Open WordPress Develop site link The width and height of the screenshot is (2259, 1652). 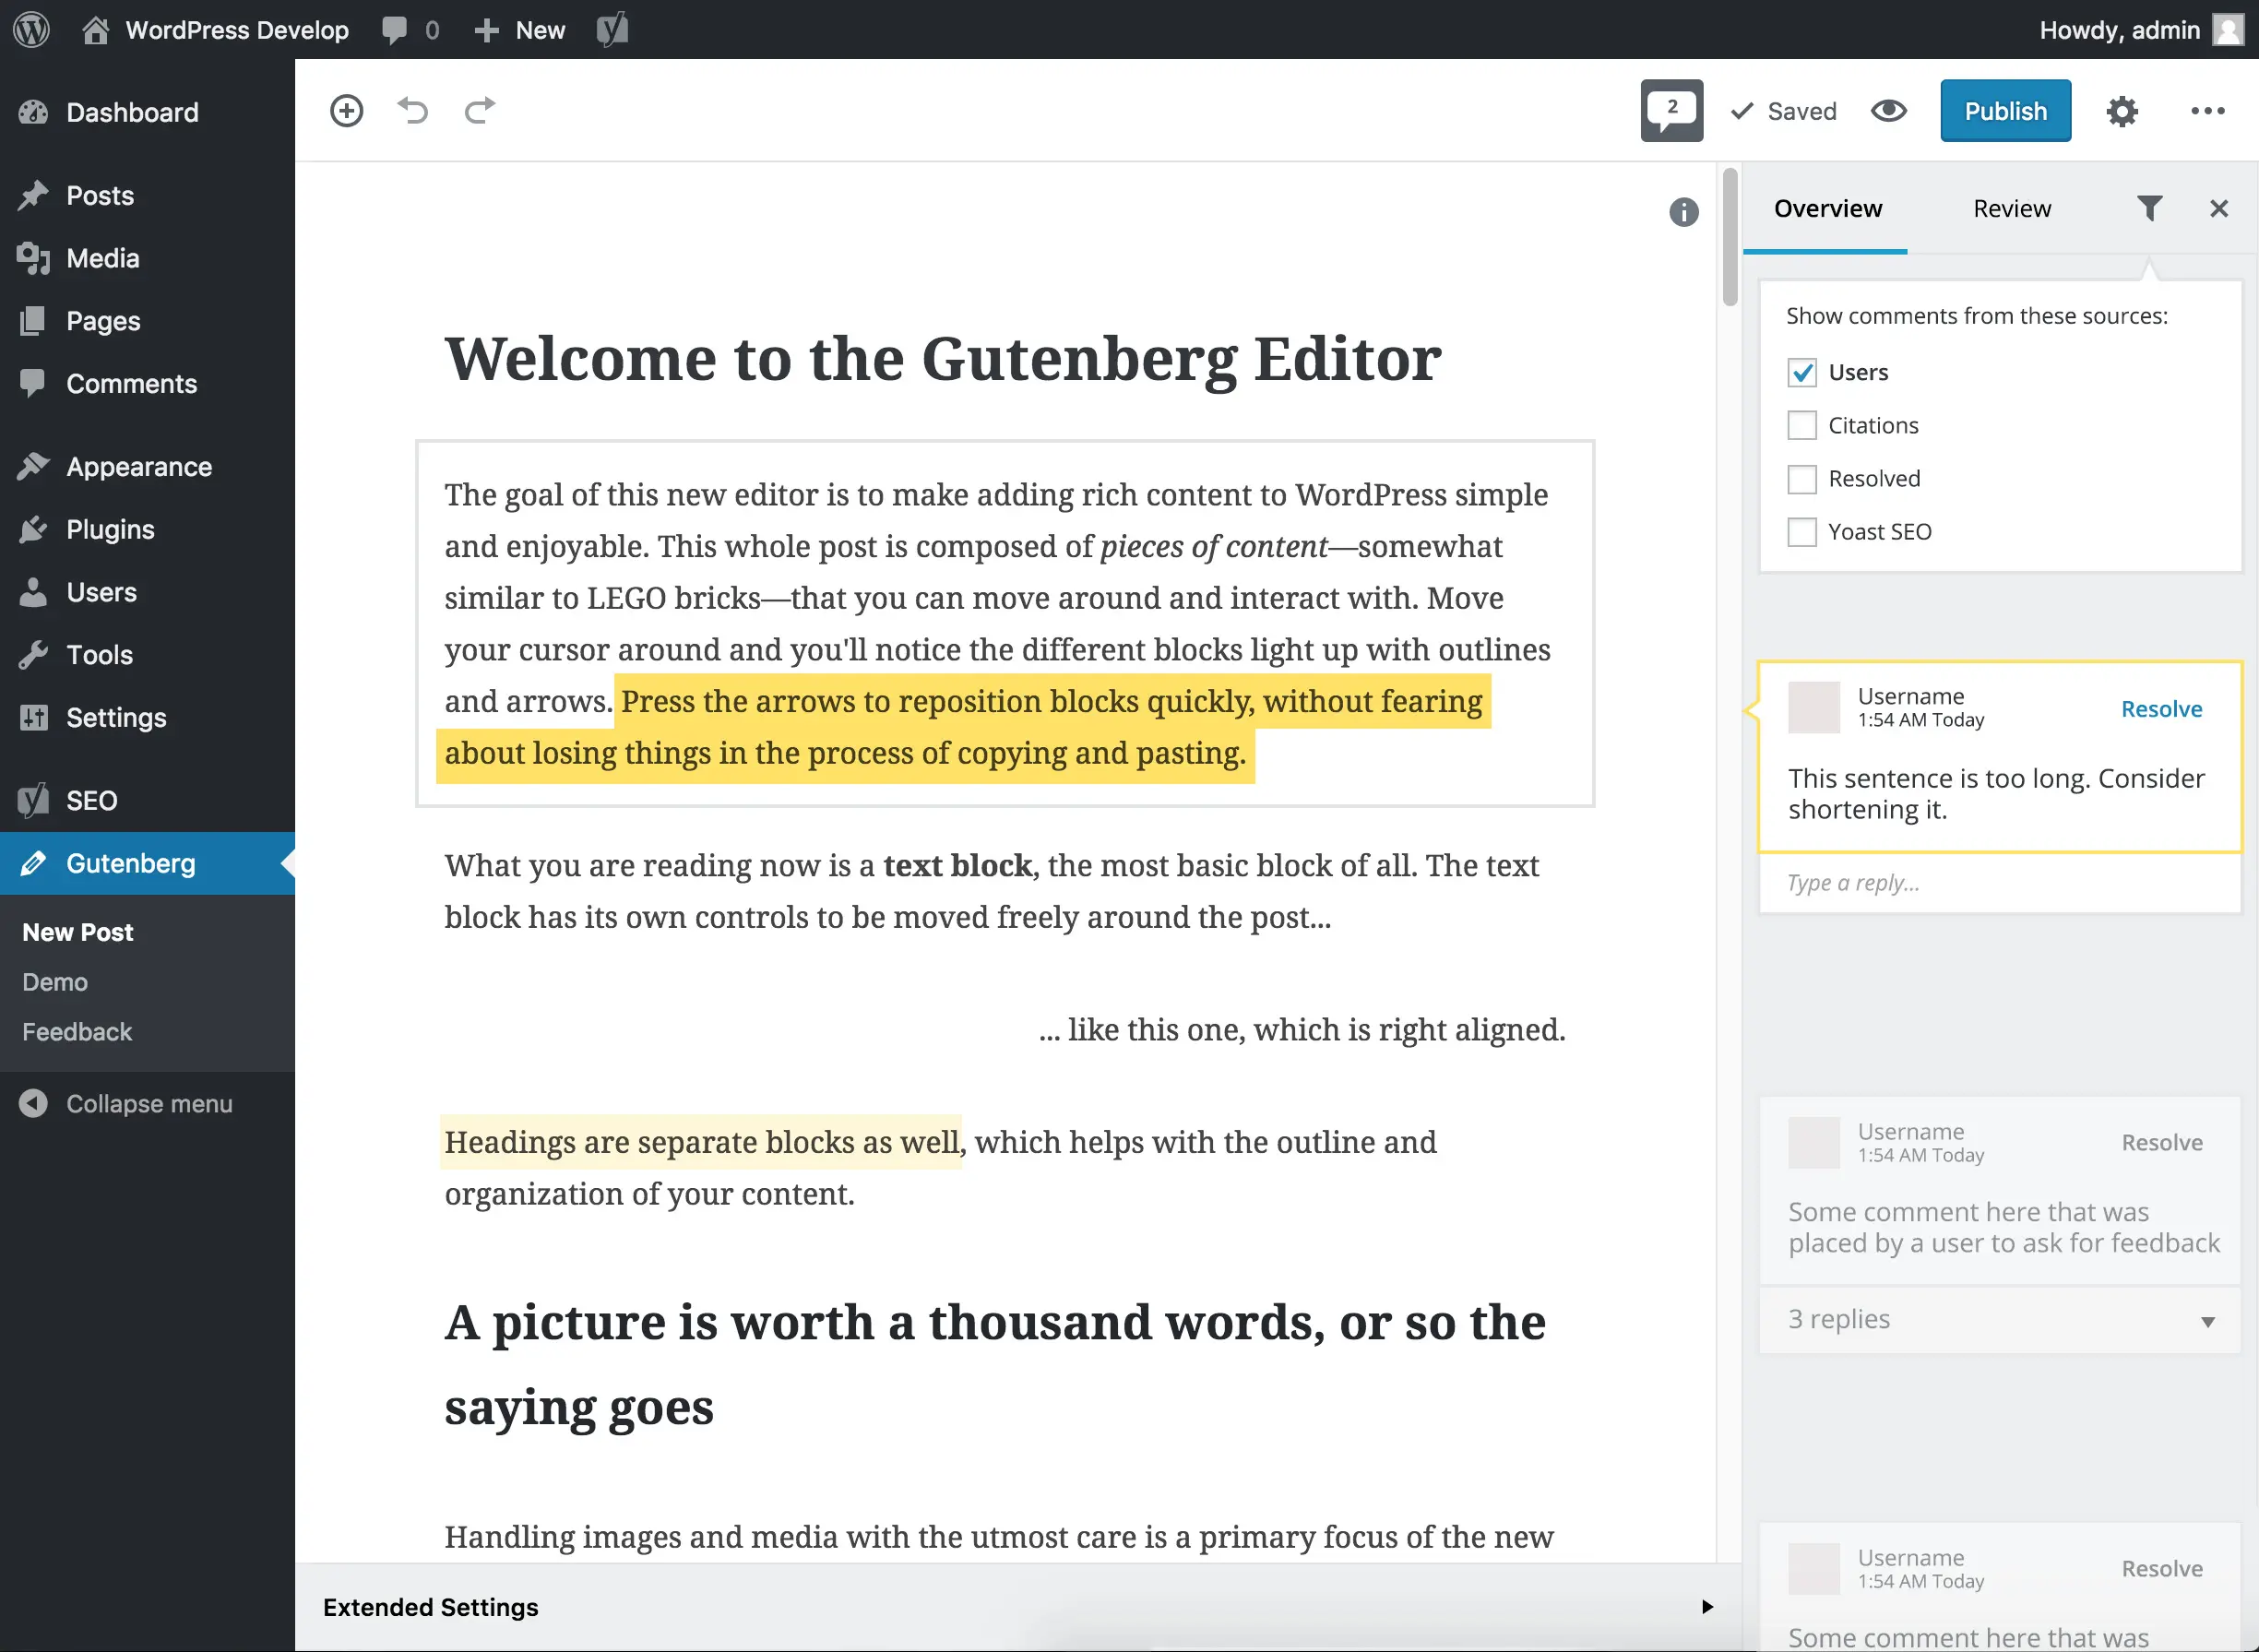pos(237,30)
